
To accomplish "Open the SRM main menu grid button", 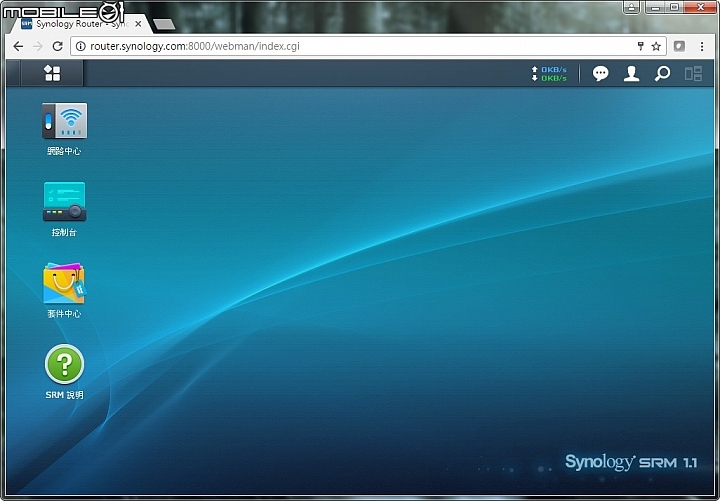I will point(52,73).
